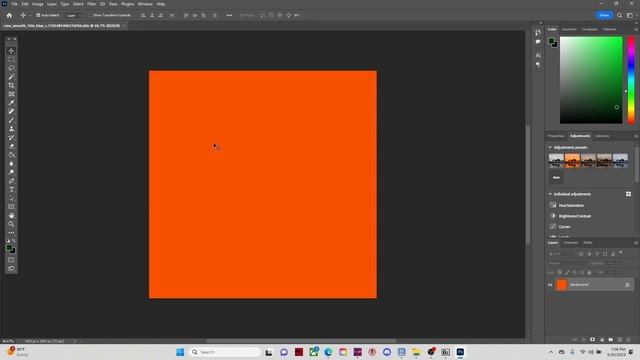This screenshot has width=640, height=360.
Task: Add a layer mask in Layers panel
Action: pyautogui.click(x=593, y=340)
